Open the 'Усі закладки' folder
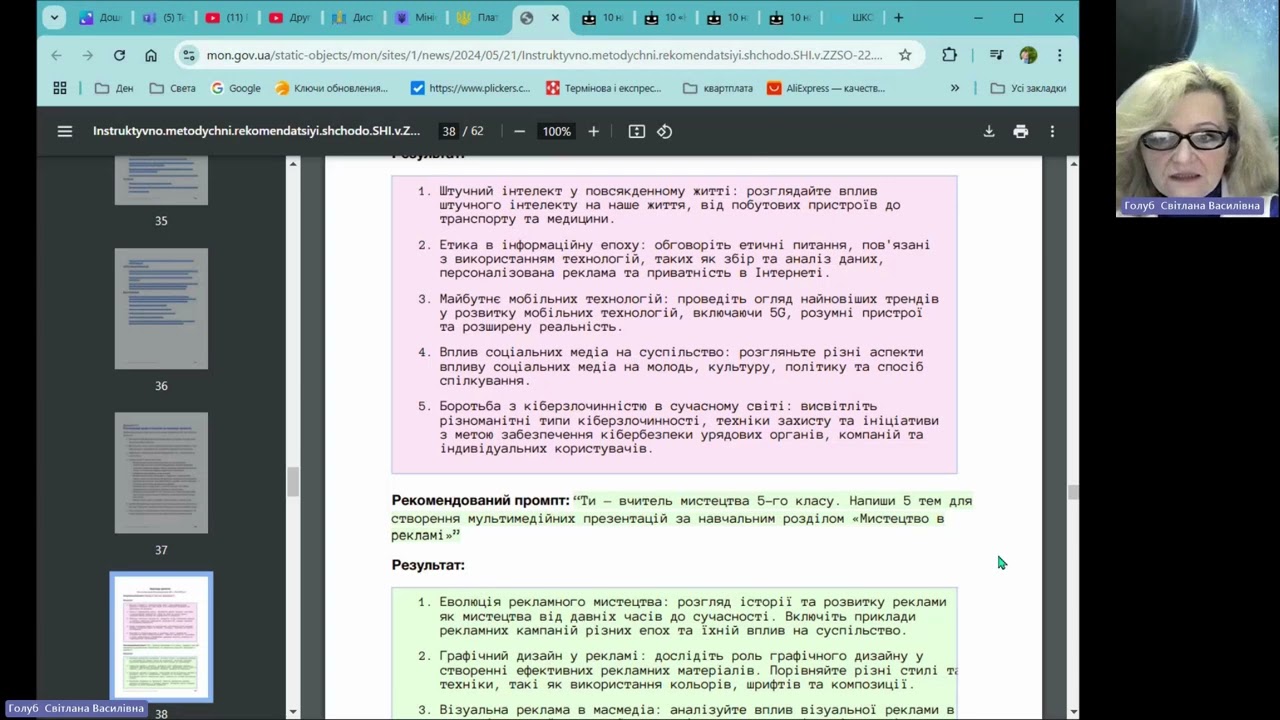This screenshot has height=720, width=1280. click(x=1028, y=88)
